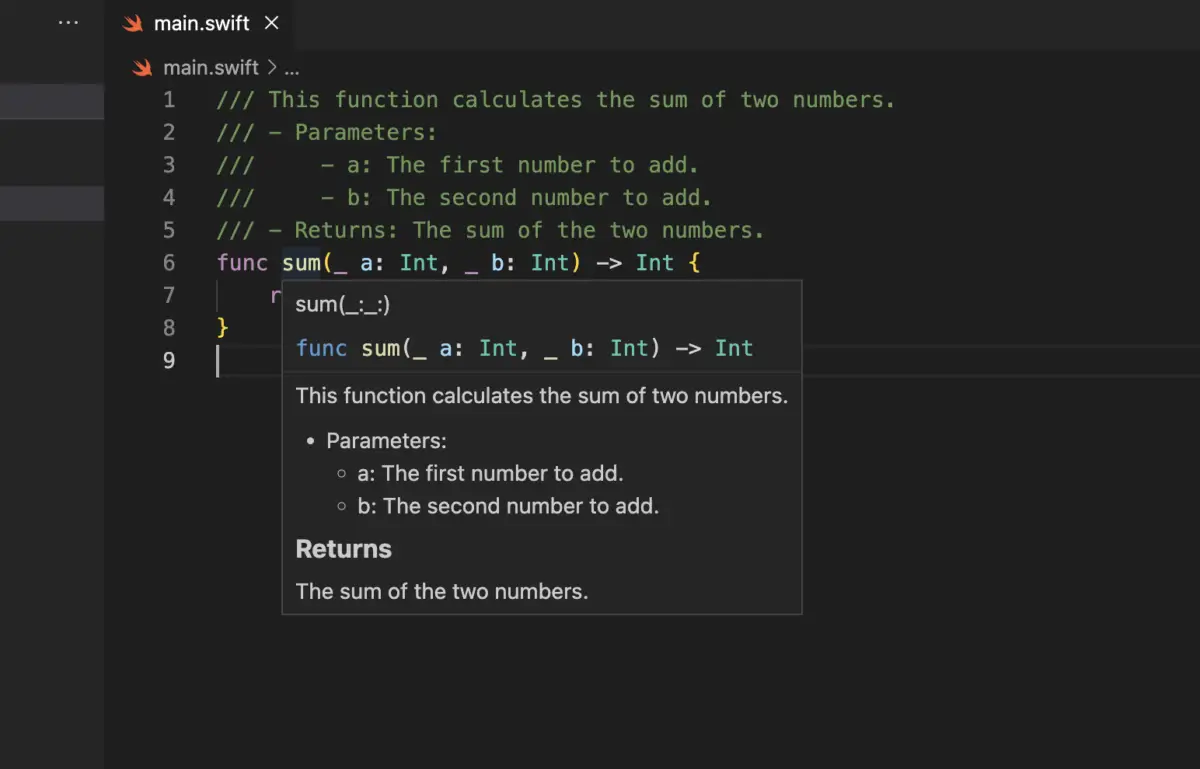This screenshot has width=1200, height=769.
Task: Click line number 1 in the gutter
Action: (169, 100)
